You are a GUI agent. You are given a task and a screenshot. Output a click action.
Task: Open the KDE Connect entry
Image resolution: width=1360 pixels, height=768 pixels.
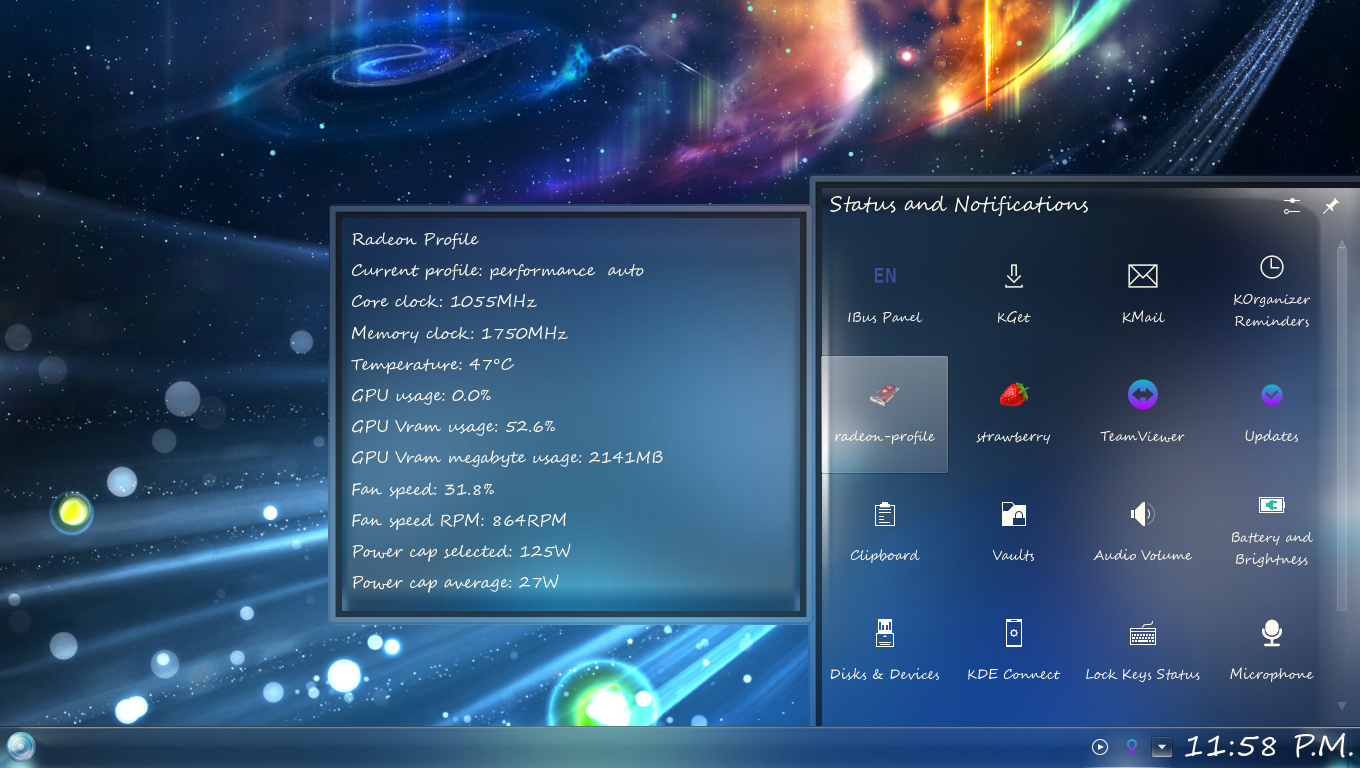[x=1013, y=652]
